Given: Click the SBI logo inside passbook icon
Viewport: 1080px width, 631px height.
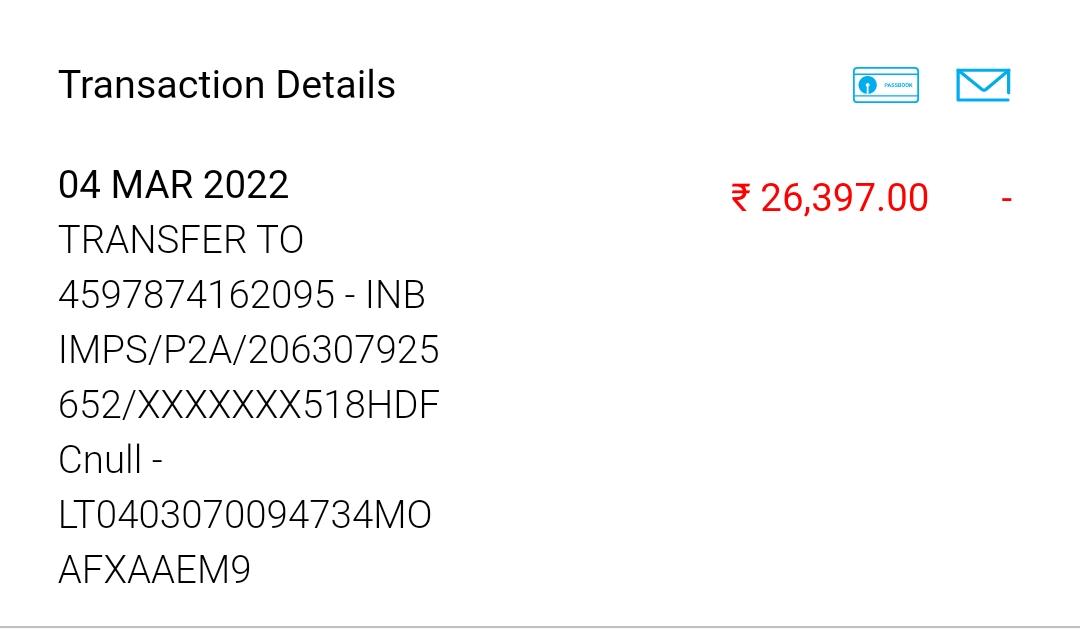Looking at the screenshot, I should click(x=868, y=86).
